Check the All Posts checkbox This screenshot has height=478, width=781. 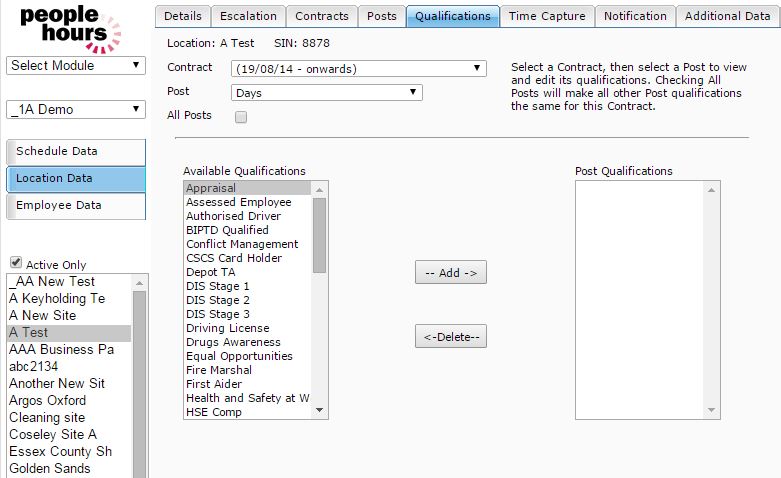click(240, 117)
